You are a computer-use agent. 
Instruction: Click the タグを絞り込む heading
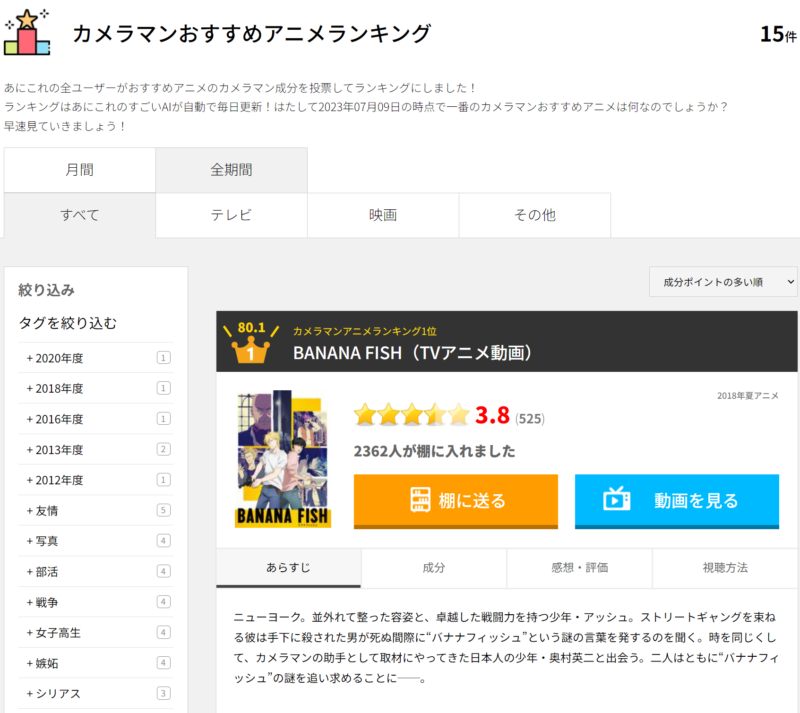(68, 323)
